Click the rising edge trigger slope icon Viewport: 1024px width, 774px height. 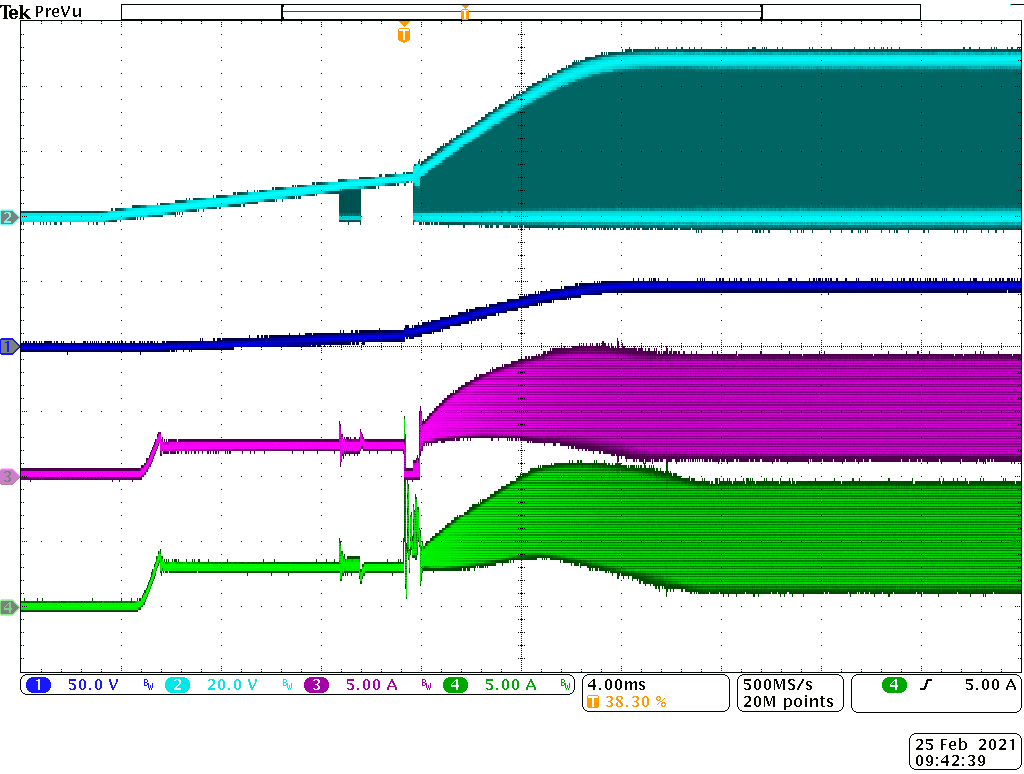click(x=925, y=685)
